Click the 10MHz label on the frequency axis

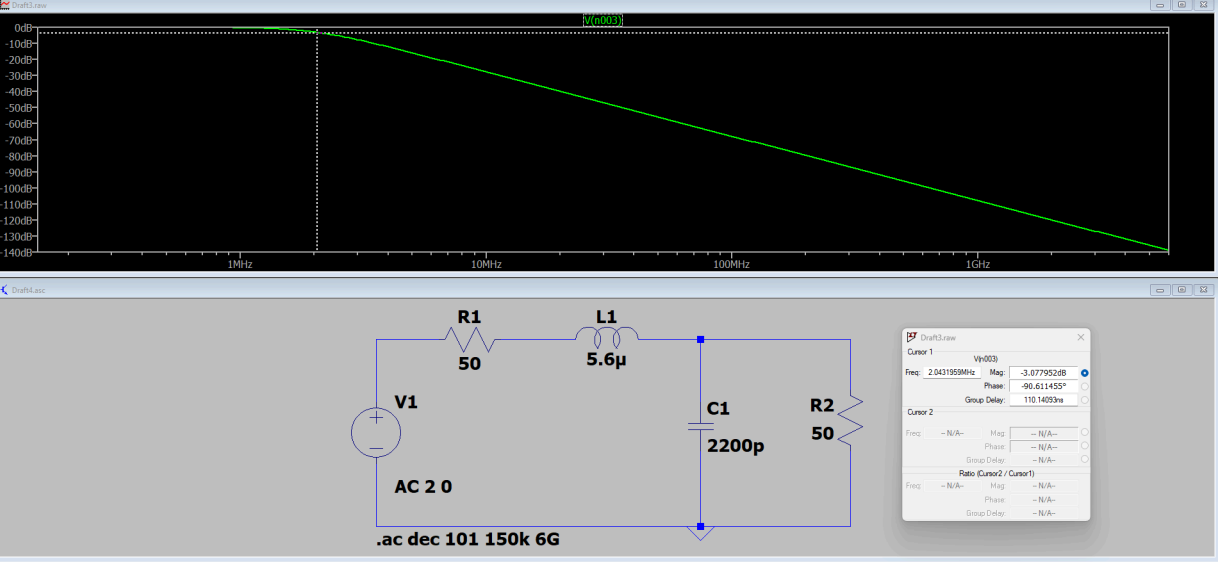pyautogui.click(x=485, y=264)
